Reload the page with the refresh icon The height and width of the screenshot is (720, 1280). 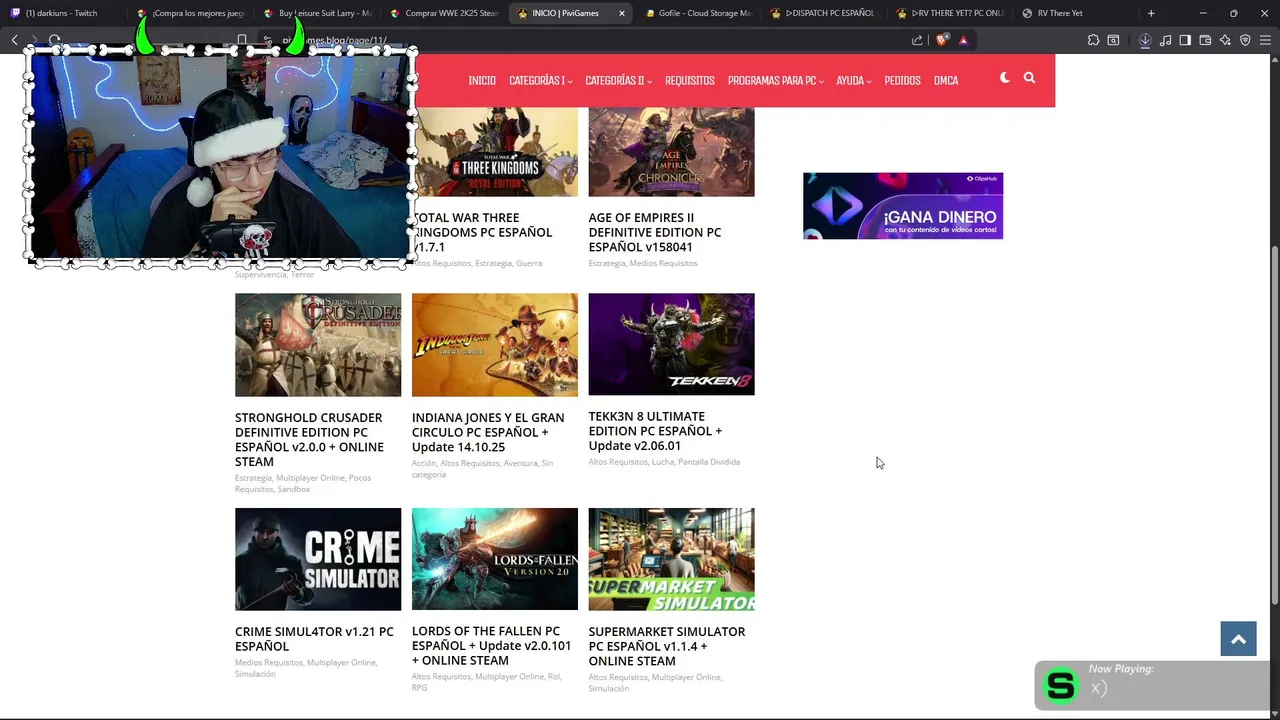click(54, 40)
